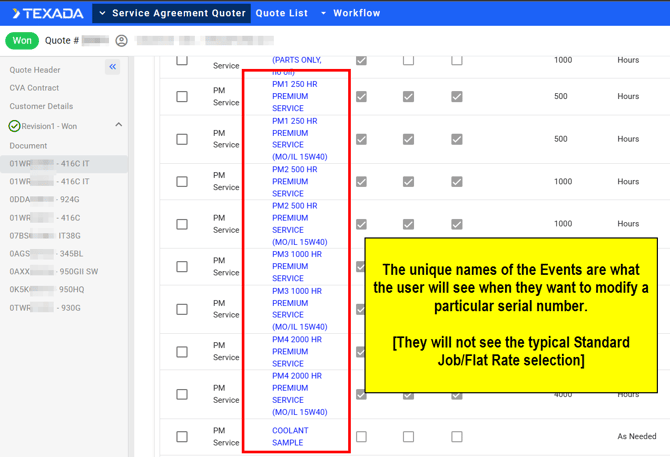Click the Won status button
Screen dimensions: 670x457
[22, 41]
